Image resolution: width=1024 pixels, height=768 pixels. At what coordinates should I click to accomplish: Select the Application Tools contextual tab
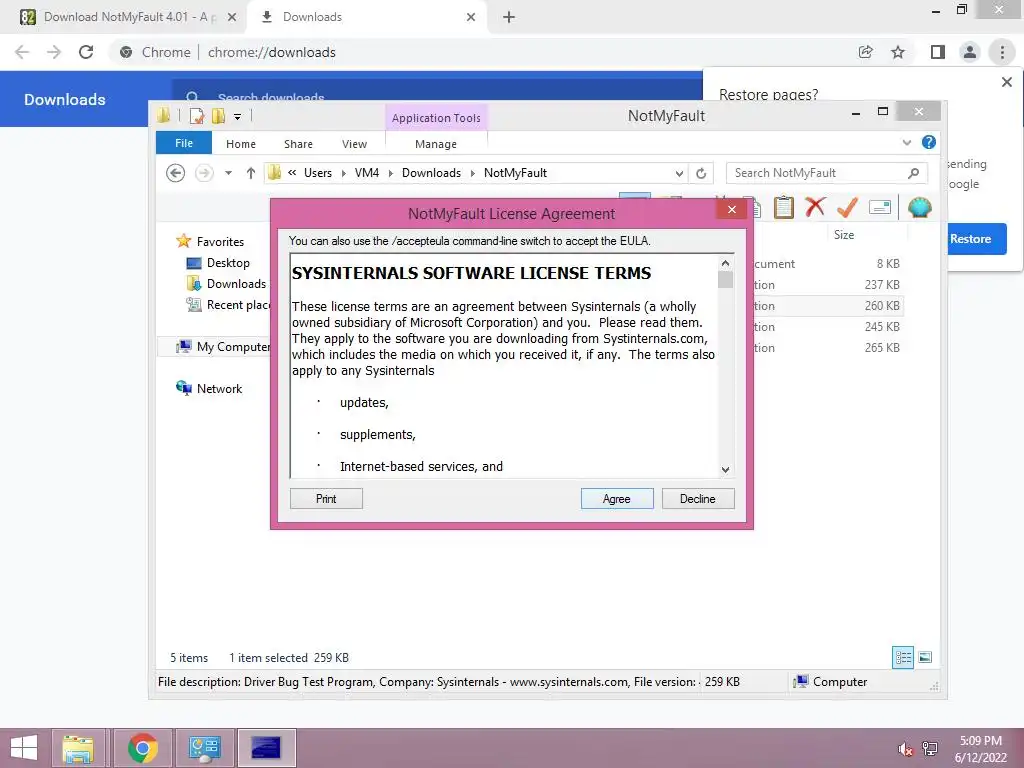436,118
